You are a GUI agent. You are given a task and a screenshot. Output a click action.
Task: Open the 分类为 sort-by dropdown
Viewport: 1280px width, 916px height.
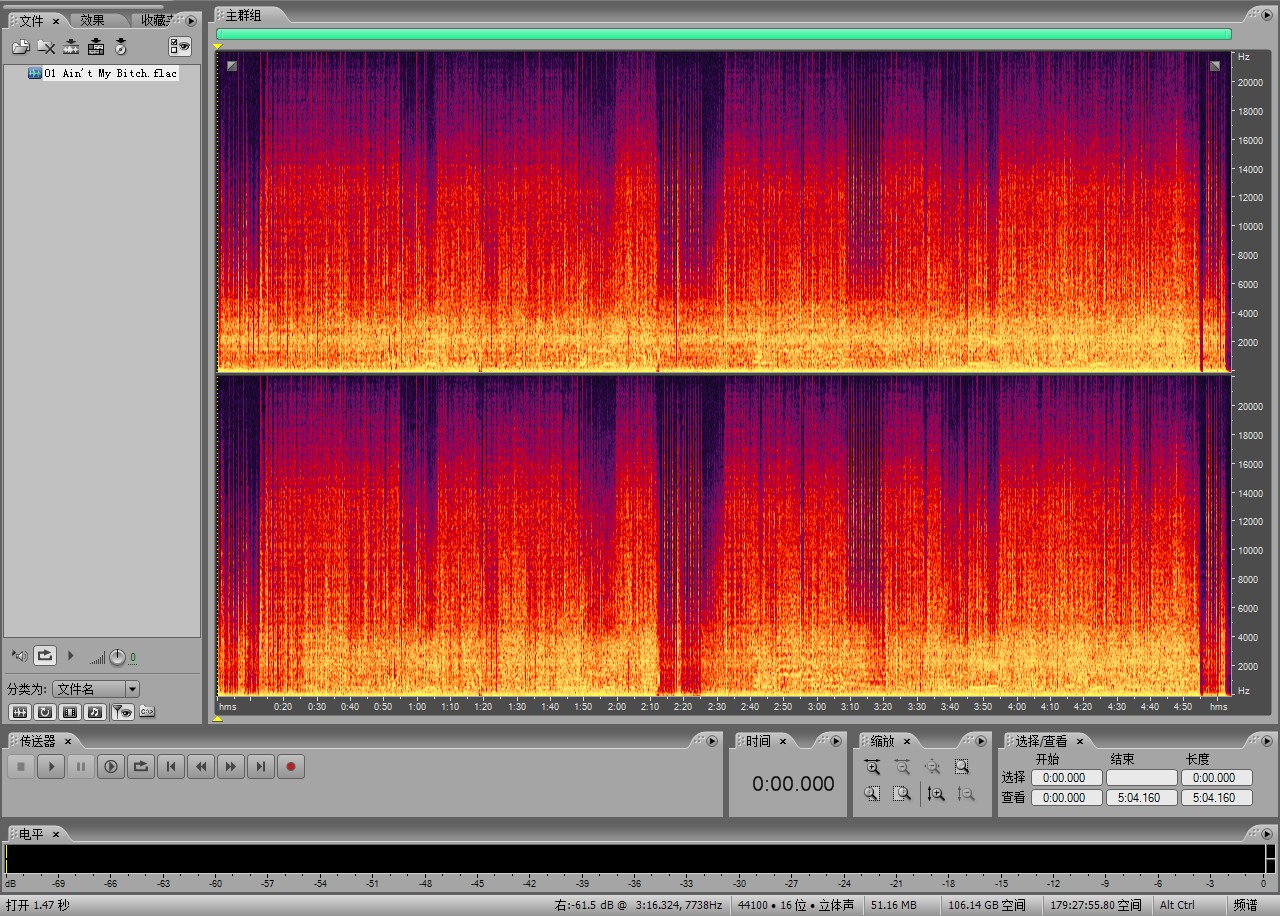tap(96, 689)
